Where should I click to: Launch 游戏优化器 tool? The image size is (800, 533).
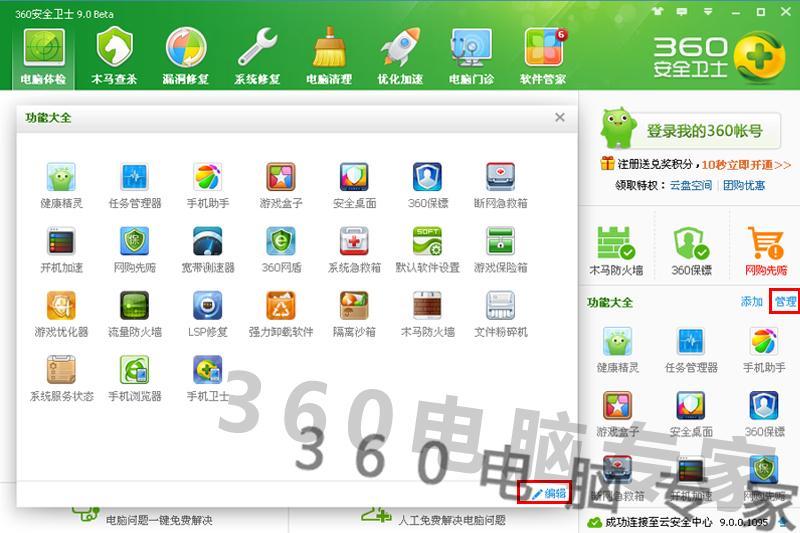(x=61, y=314)
